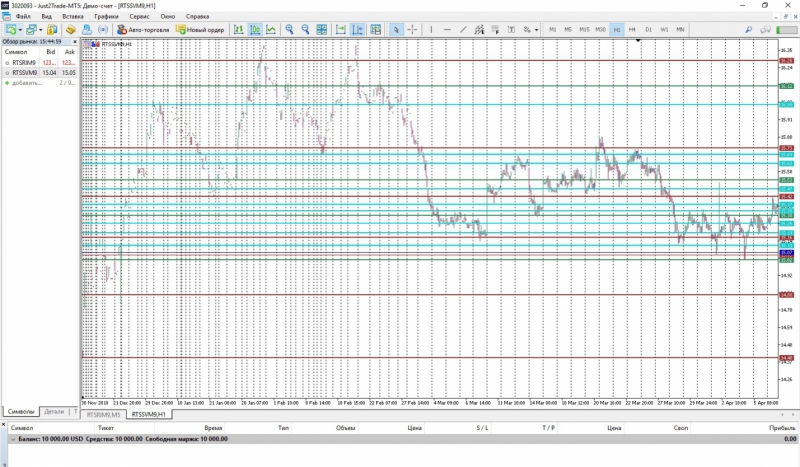The height and width of the screenshot is (467, 800).
Task: Toggle chart auto-scroll to latest bar
Action: tap(341, 30)
